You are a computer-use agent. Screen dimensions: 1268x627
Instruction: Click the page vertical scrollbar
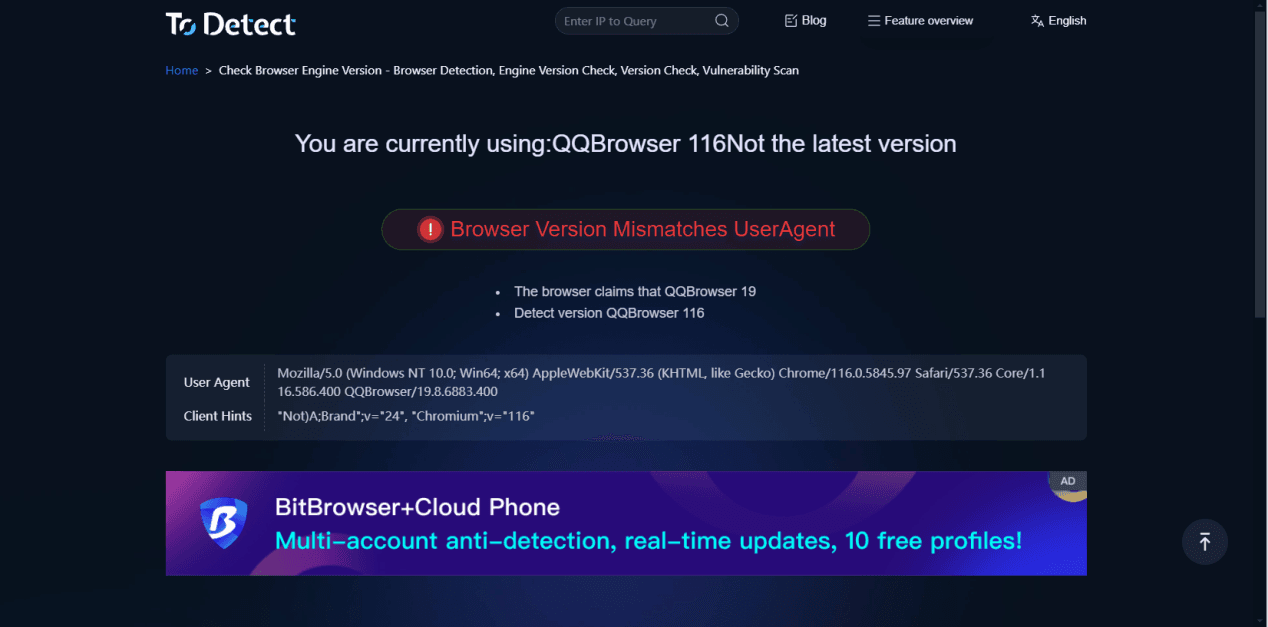(x=1260, y=165)
